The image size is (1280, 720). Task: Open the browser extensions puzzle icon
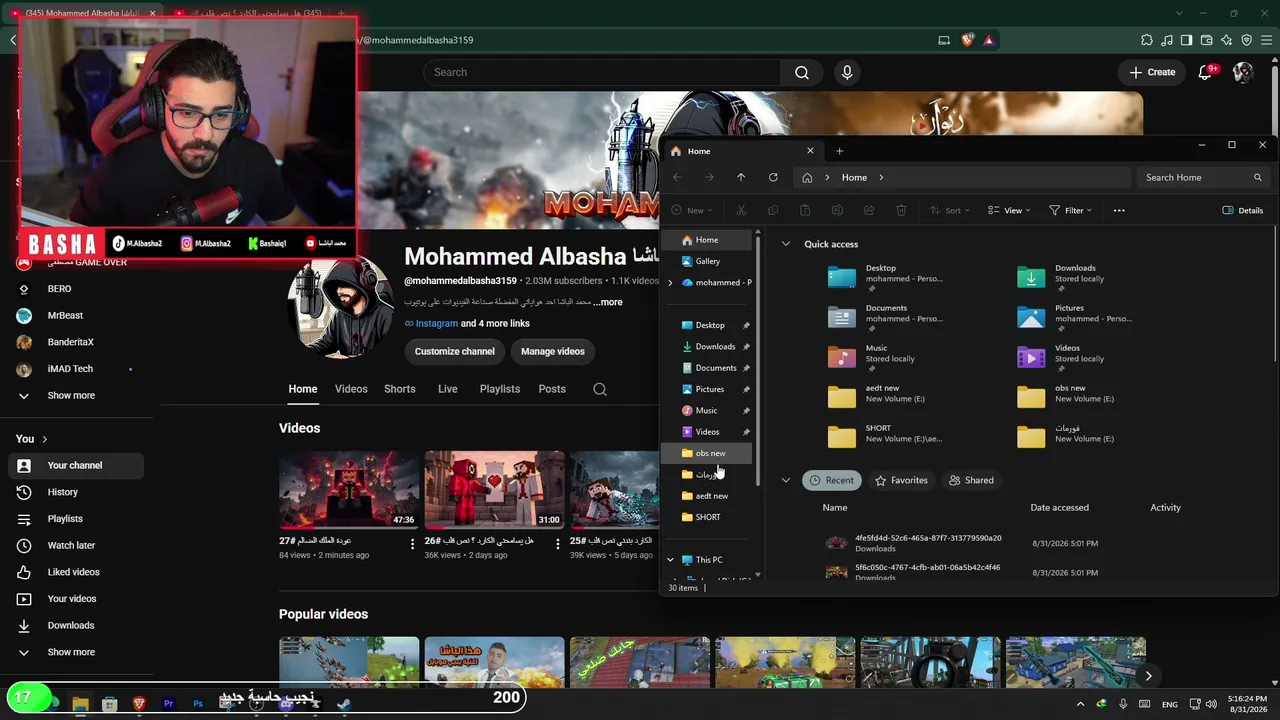coord(1147,40)
